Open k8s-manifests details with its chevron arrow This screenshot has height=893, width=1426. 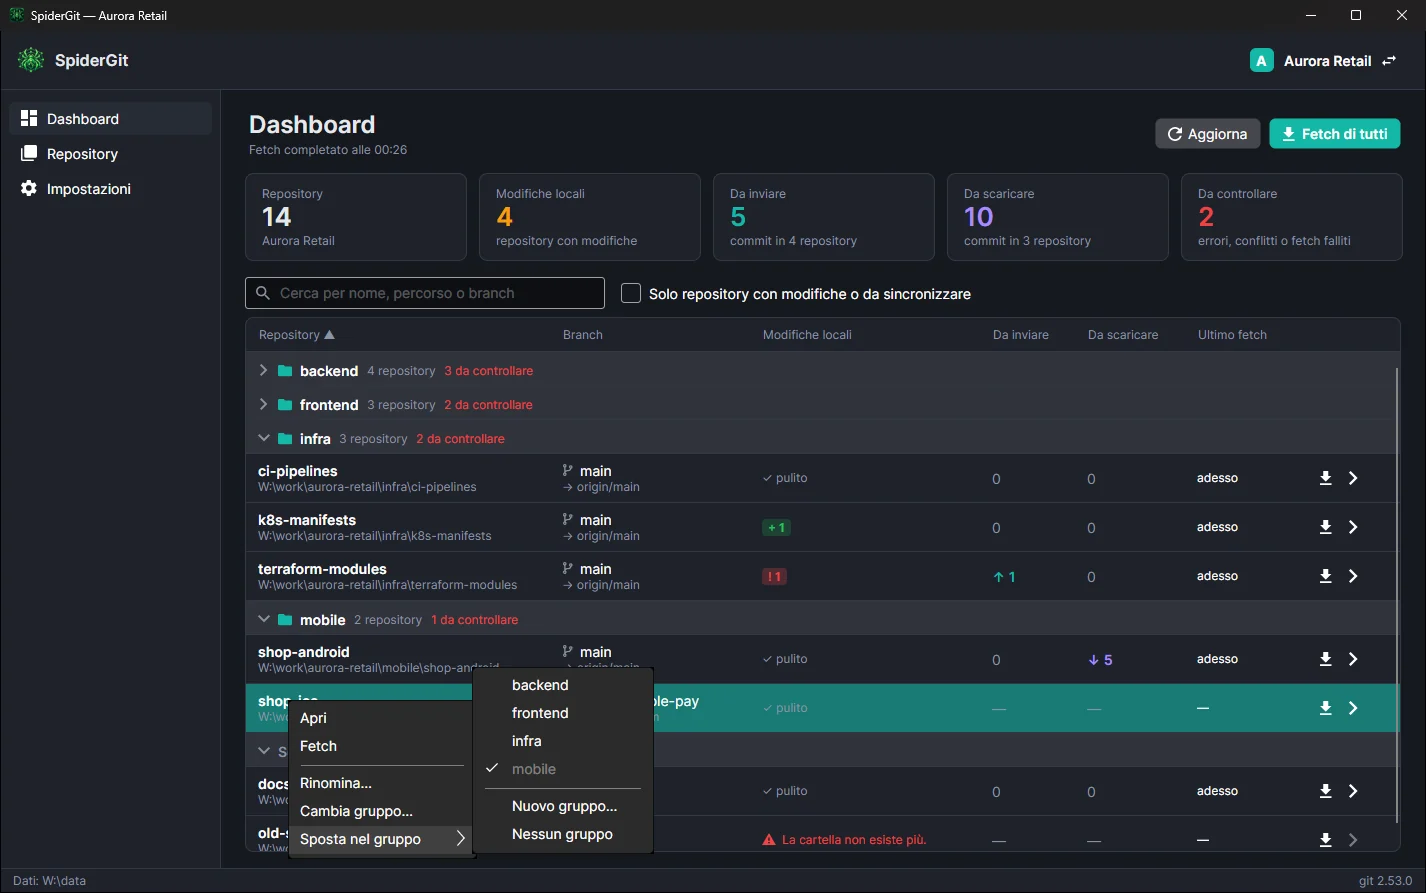coord(1353,527)
